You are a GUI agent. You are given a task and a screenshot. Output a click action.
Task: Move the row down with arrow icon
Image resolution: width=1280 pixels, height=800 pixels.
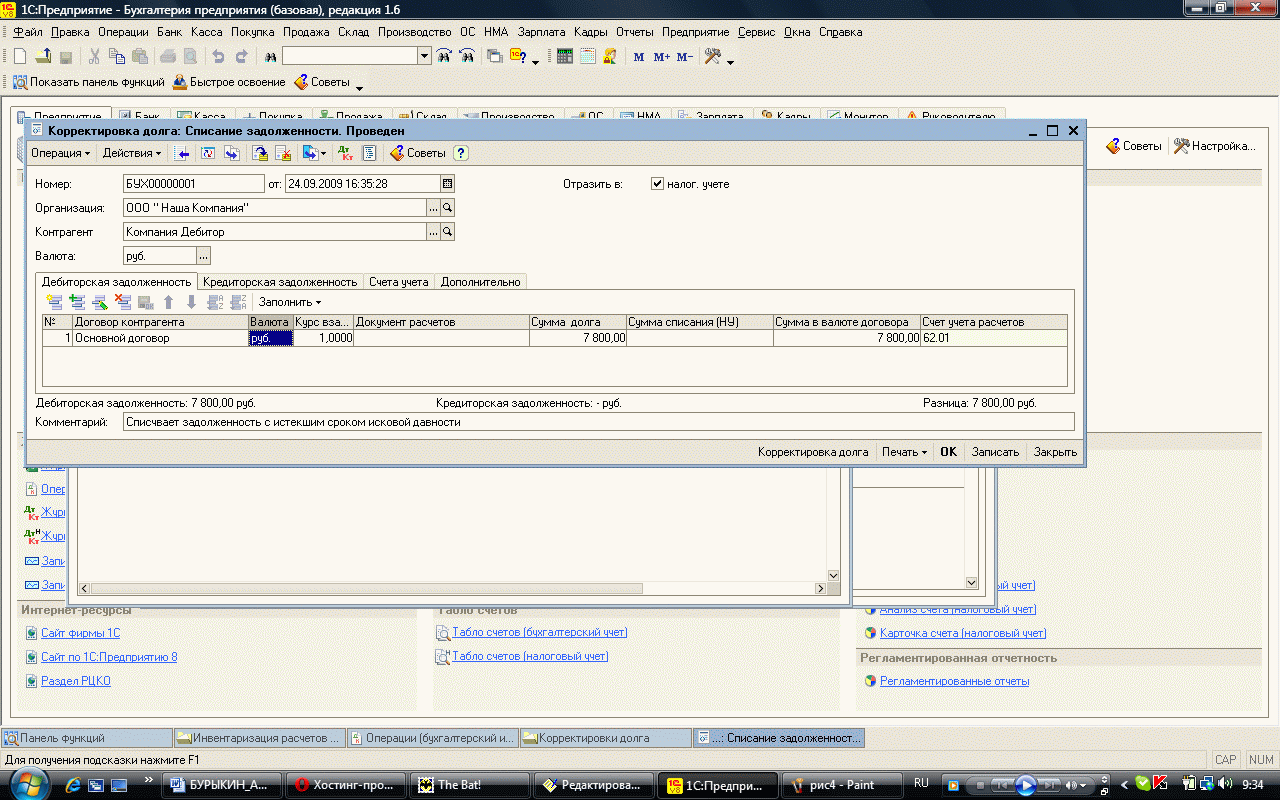pos(192,302)
